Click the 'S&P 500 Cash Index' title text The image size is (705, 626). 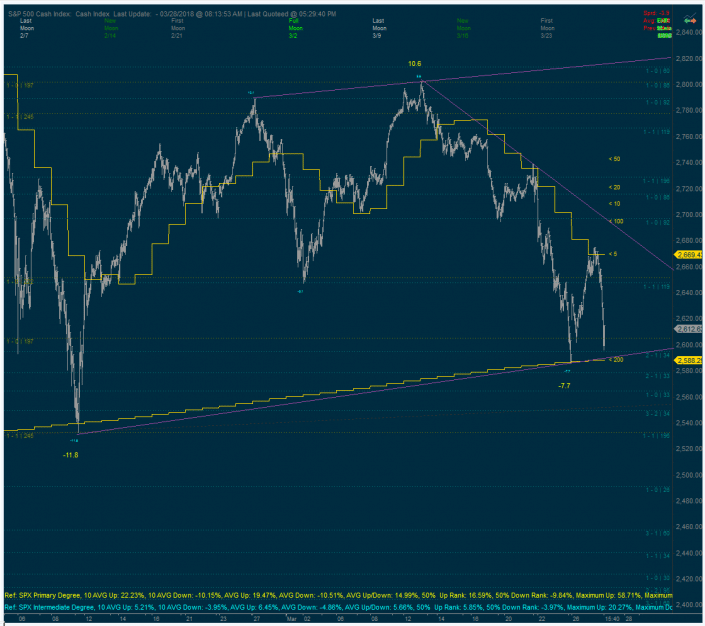point(39,14)
